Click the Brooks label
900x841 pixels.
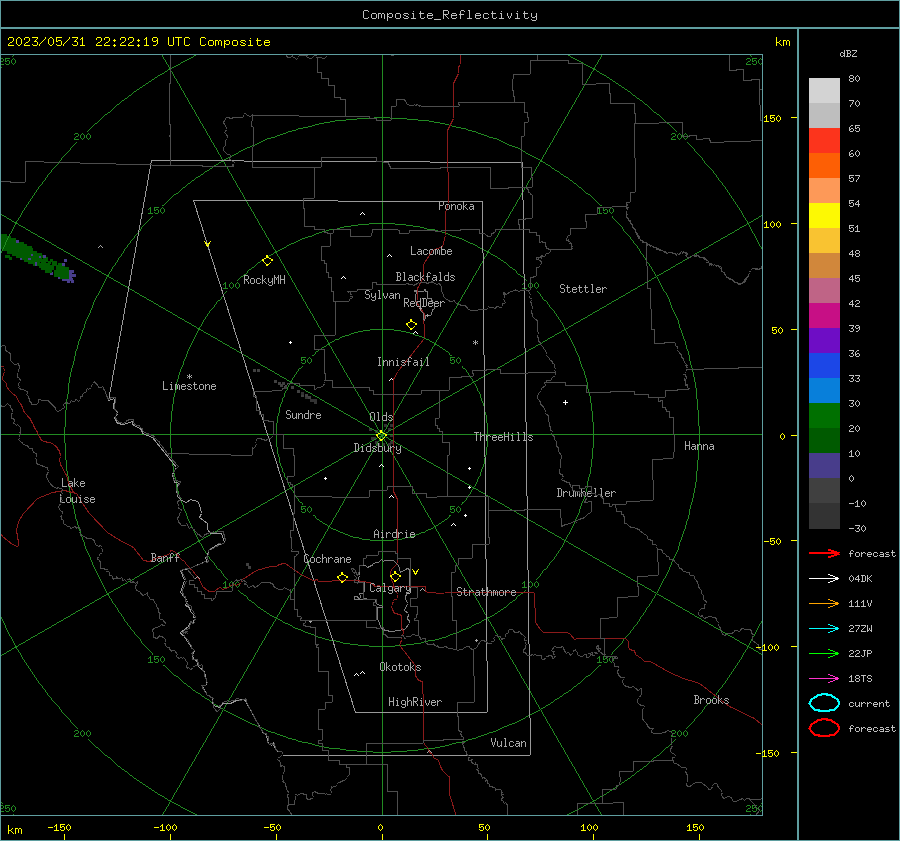(711, 700)
